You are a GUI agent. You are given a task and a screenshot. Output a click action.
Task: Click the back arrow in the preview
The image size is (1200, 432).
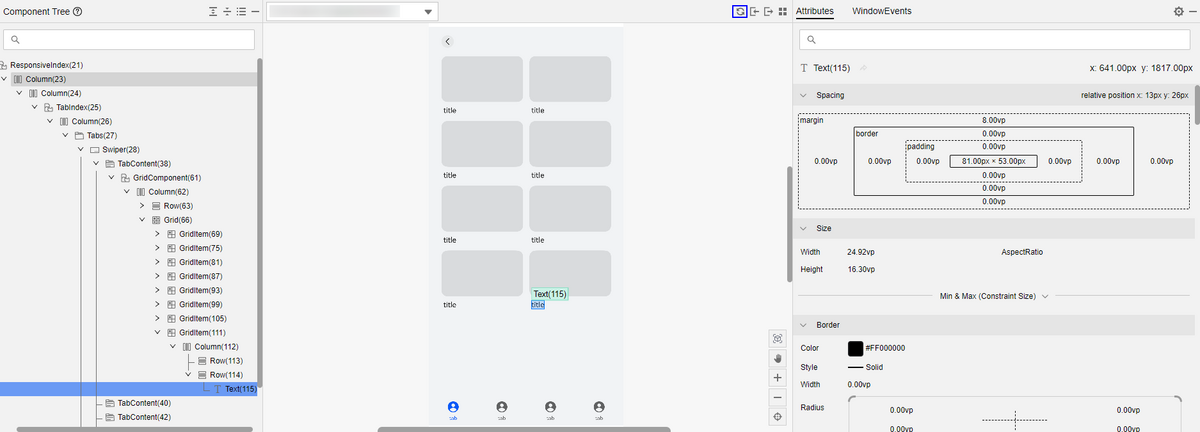click(447, 41)
